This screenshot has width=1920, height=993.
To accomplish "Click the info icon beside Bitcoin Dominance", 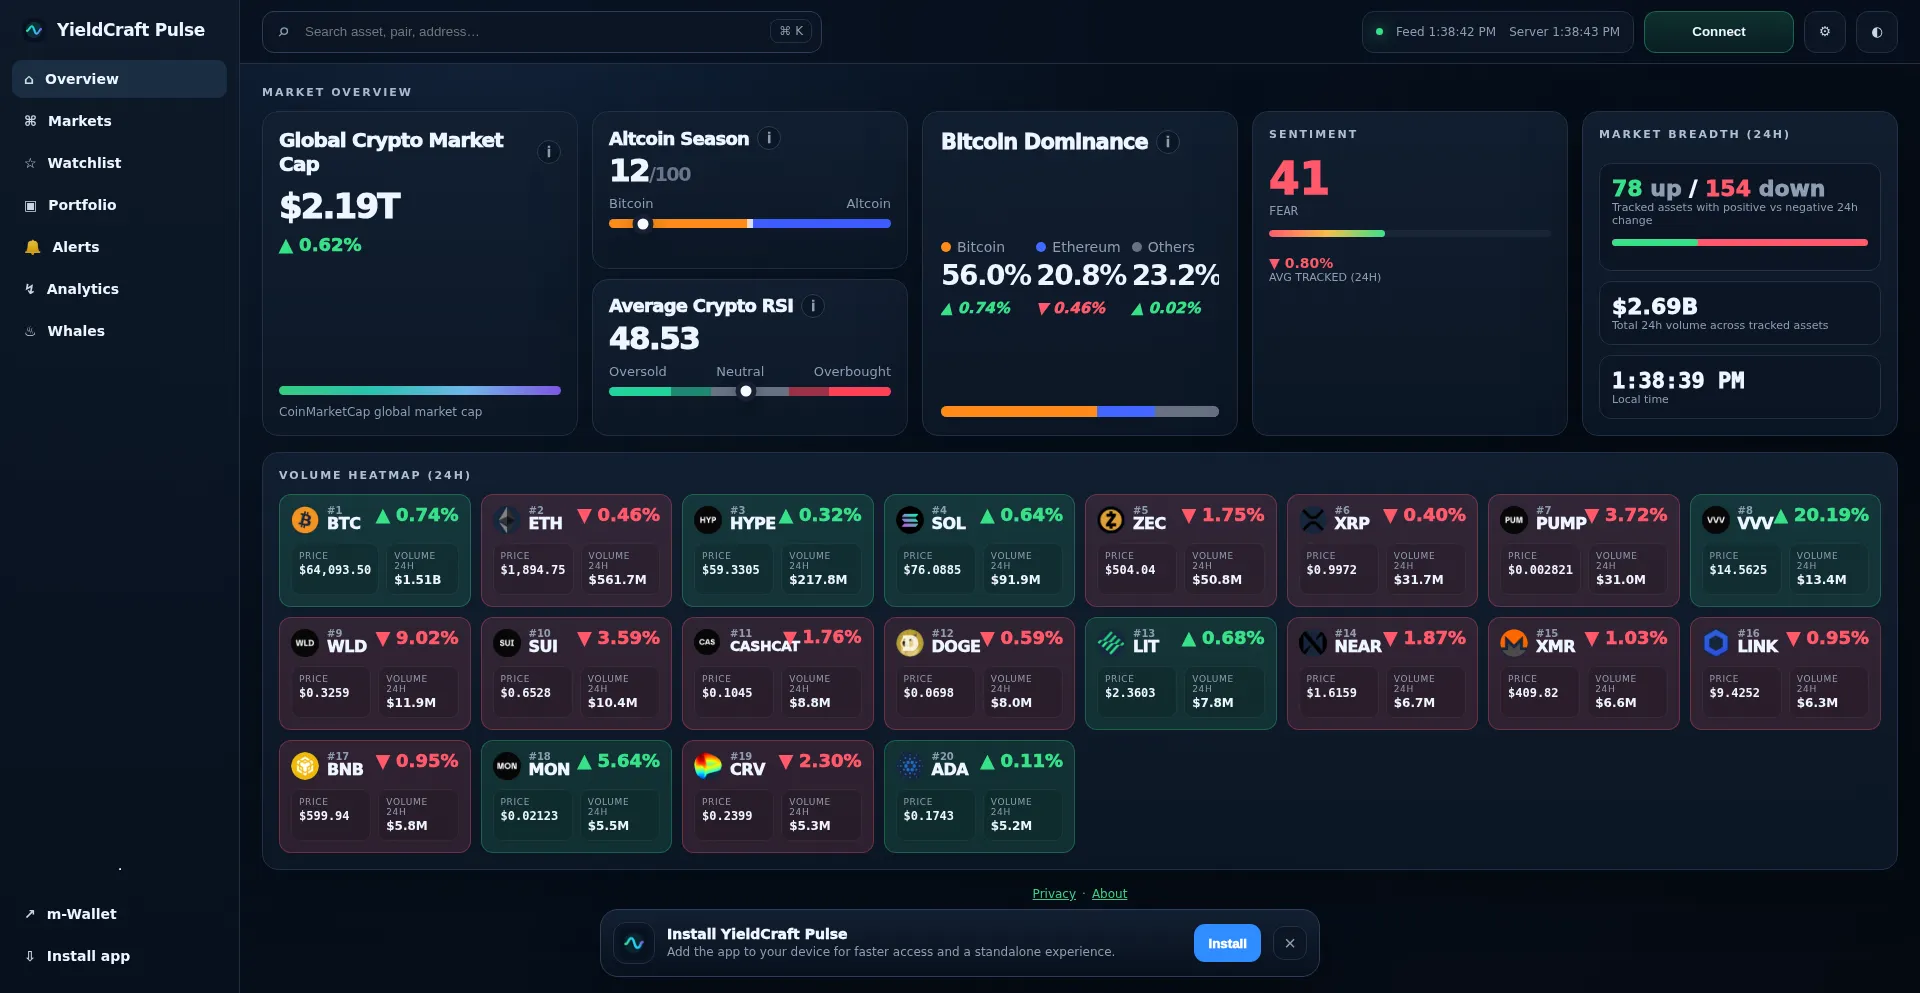I will [1167, 142].
